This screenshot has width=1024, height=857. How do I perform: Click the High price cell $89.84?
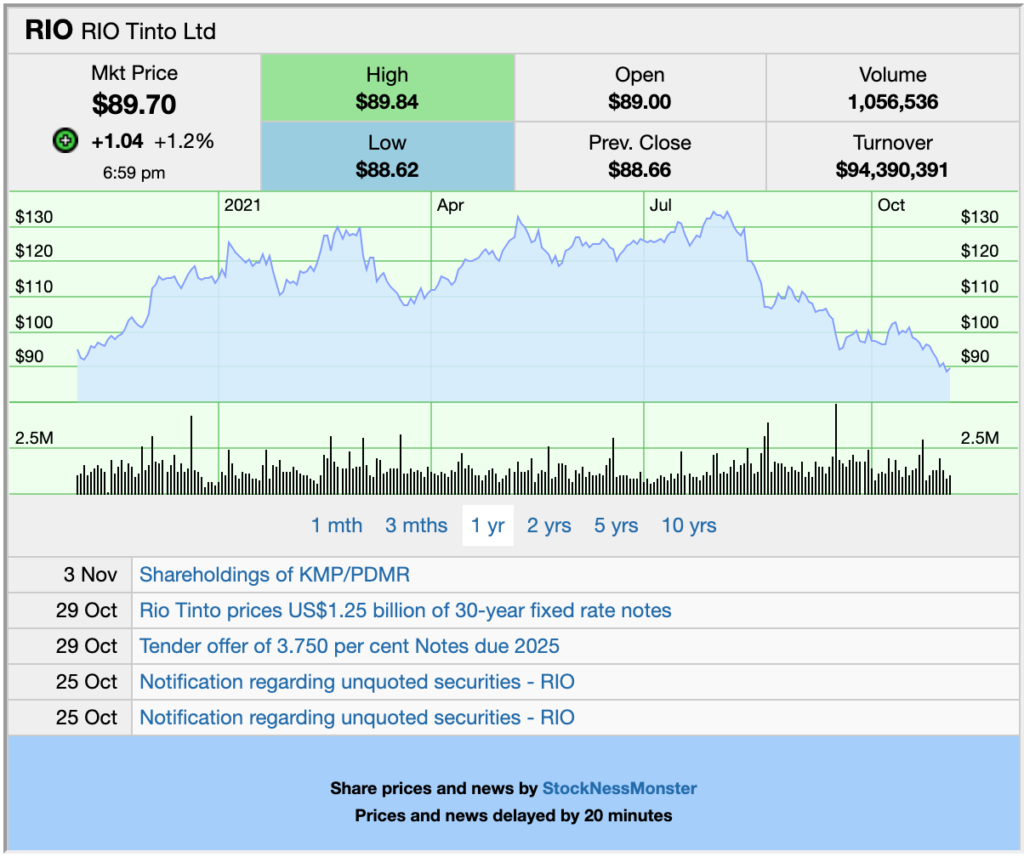point(387,88)
